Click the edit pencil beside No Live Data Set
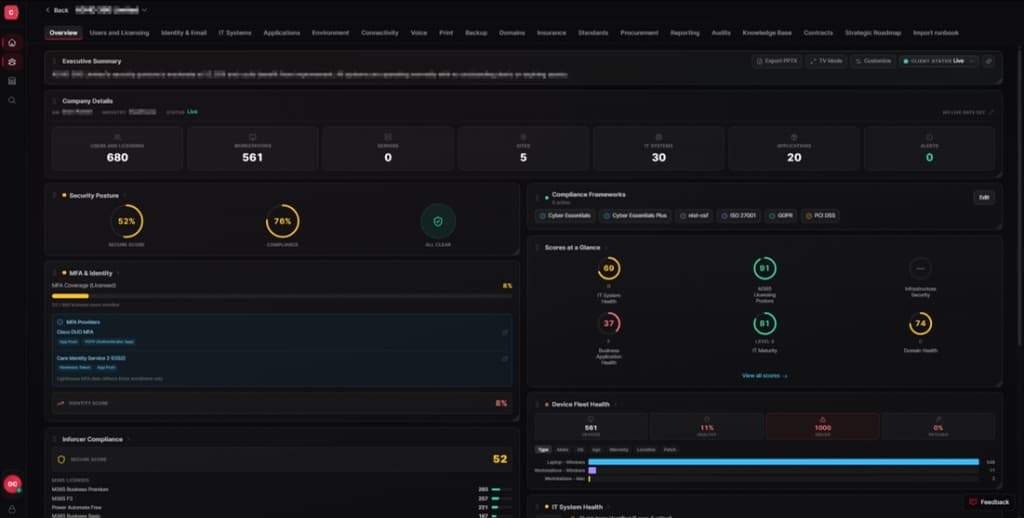 pyautogui.click(x=991, y=112)
